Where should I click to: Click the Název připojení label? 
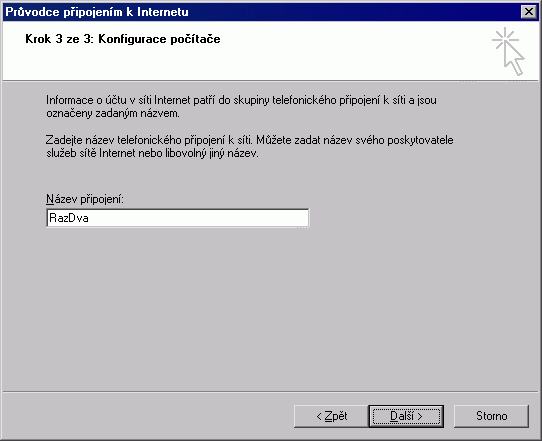[85, 199]
